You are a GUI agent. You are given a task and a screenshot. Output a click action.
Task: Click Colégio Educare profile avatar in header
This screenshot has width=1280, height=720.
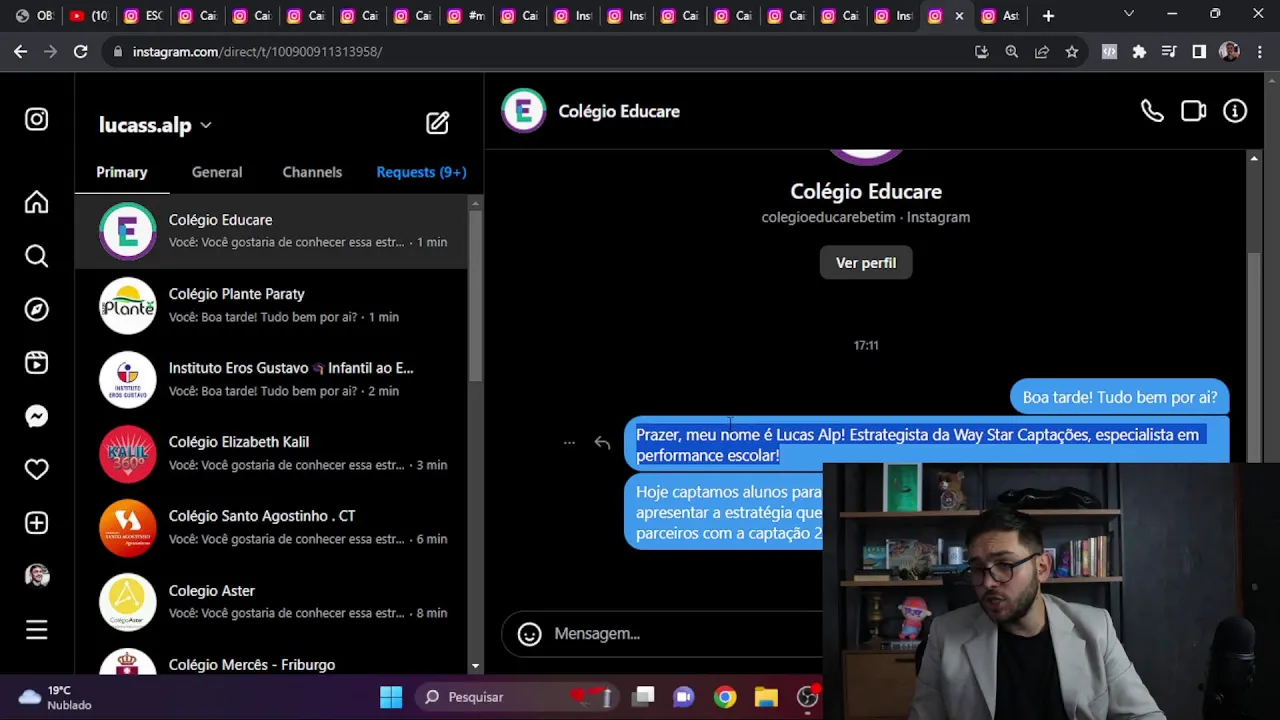(x=523, y=111)
